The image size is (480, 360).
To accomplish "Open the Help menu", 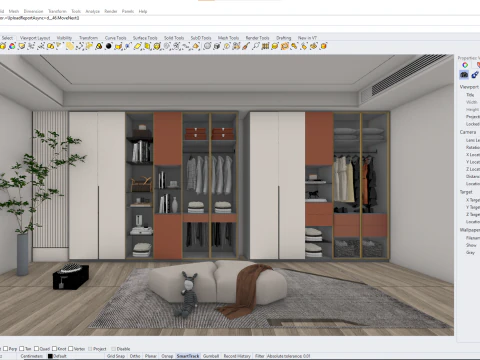I will tap(143, 11).
